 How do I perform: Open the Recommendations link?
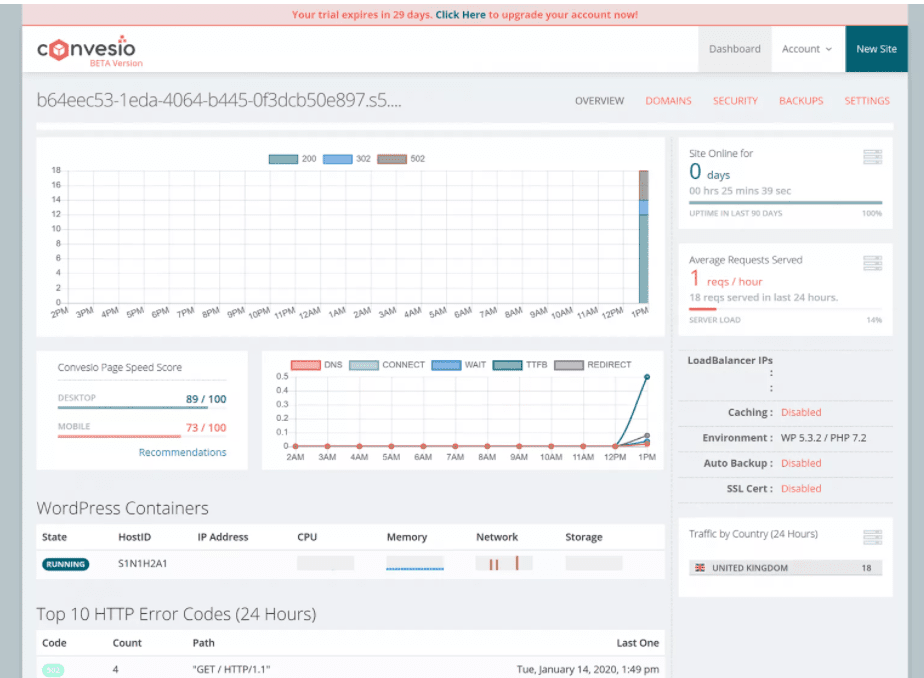click(182, 452)
